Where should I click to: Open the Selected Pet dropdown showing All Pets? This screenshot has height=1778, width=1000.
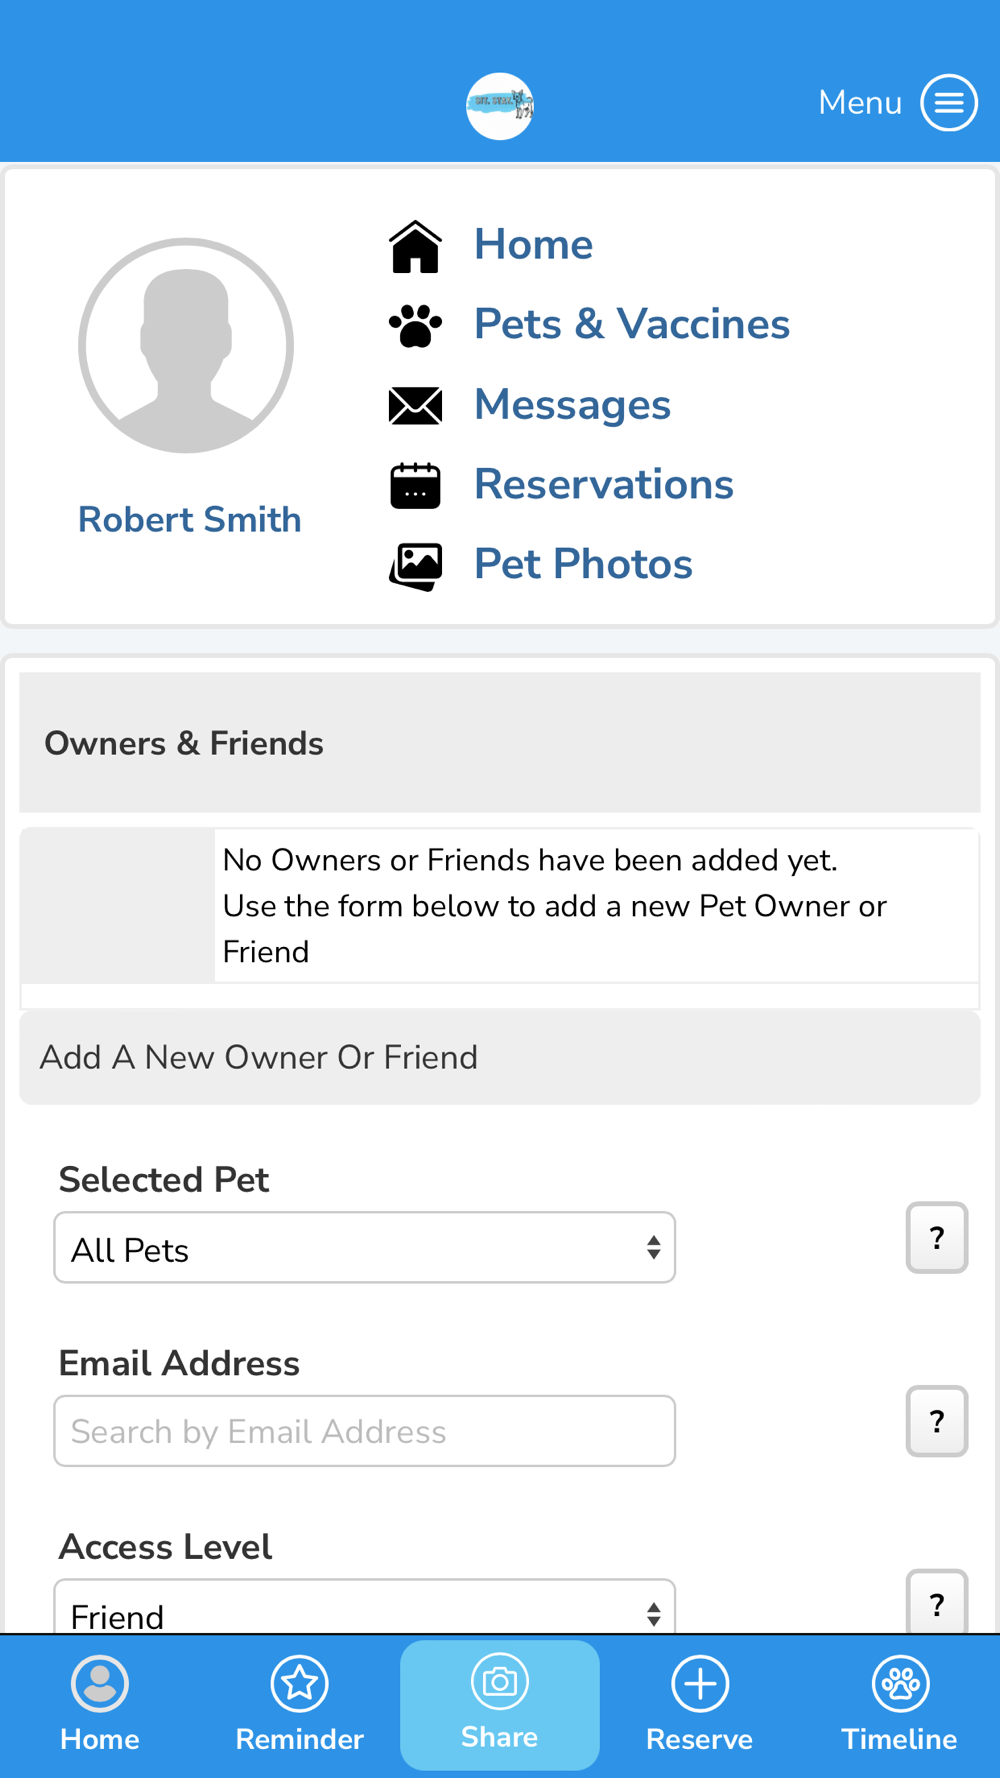point(365,1247)
